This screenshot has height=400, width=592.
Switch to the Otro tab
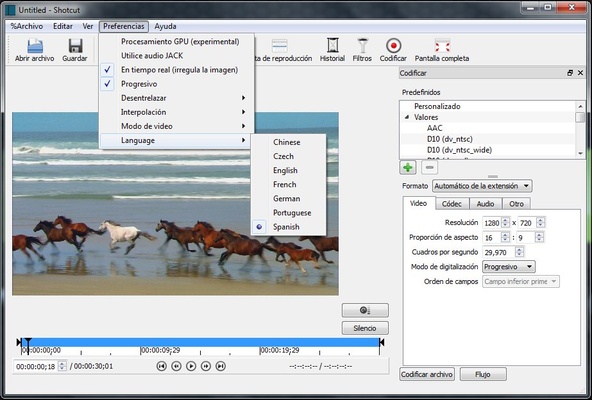(x=516, y=204)
